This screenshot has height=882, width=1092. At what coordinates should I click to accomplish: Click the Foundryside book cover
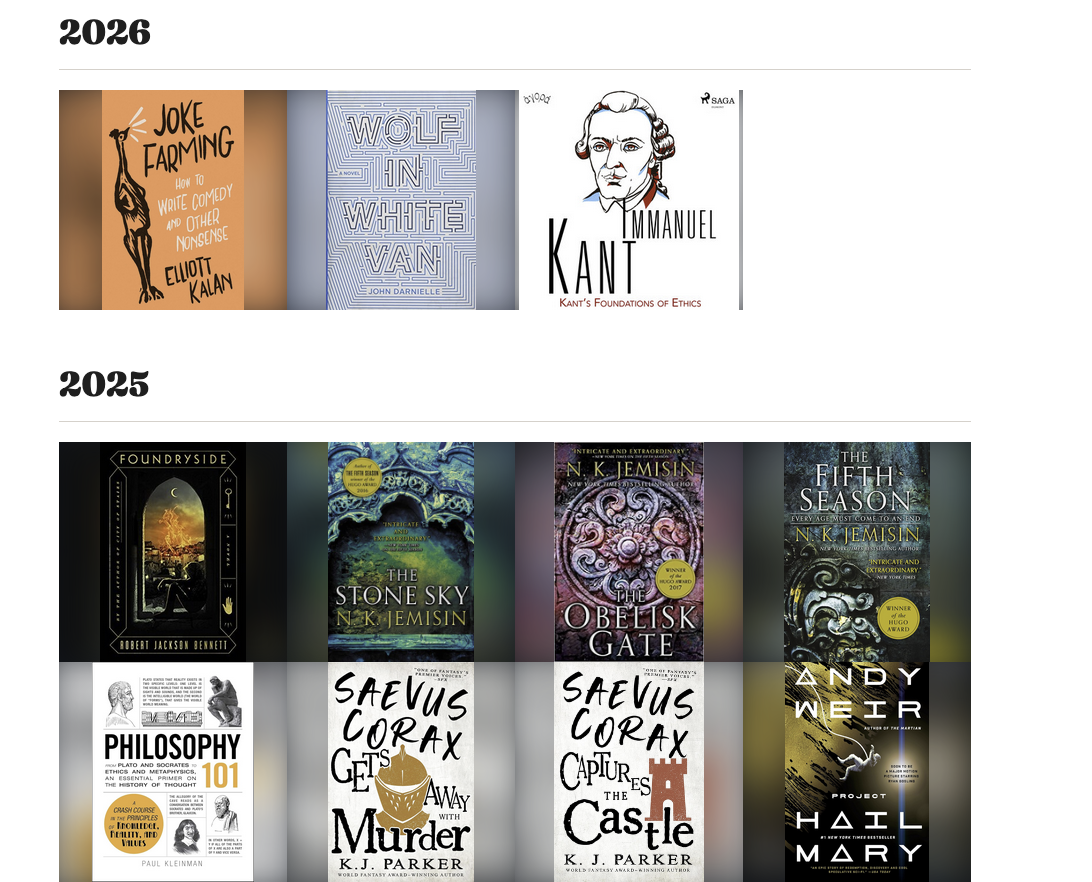[x=173, y=552]
